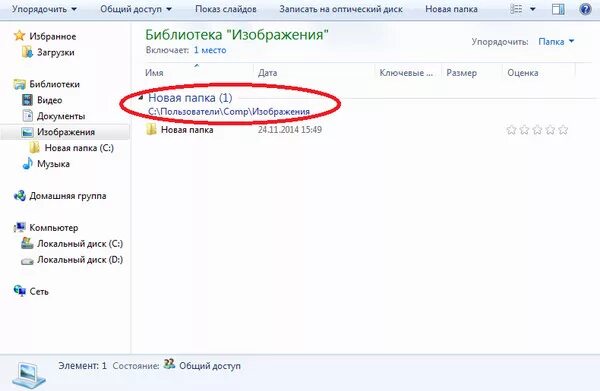Click the Видео library icon
600x391 pixels.
pyautogui.click(x=27, y=100)
